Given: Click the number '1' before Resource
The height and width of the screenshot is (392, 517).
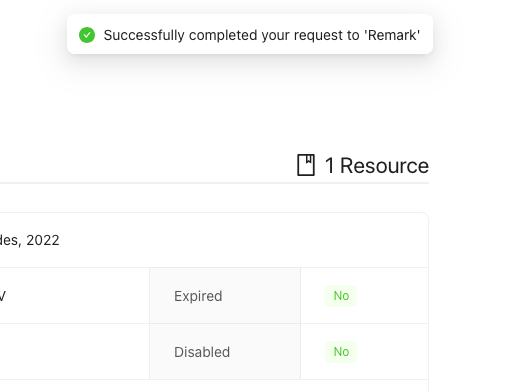Looking at the screenshot, I should (x=329, y=165).
